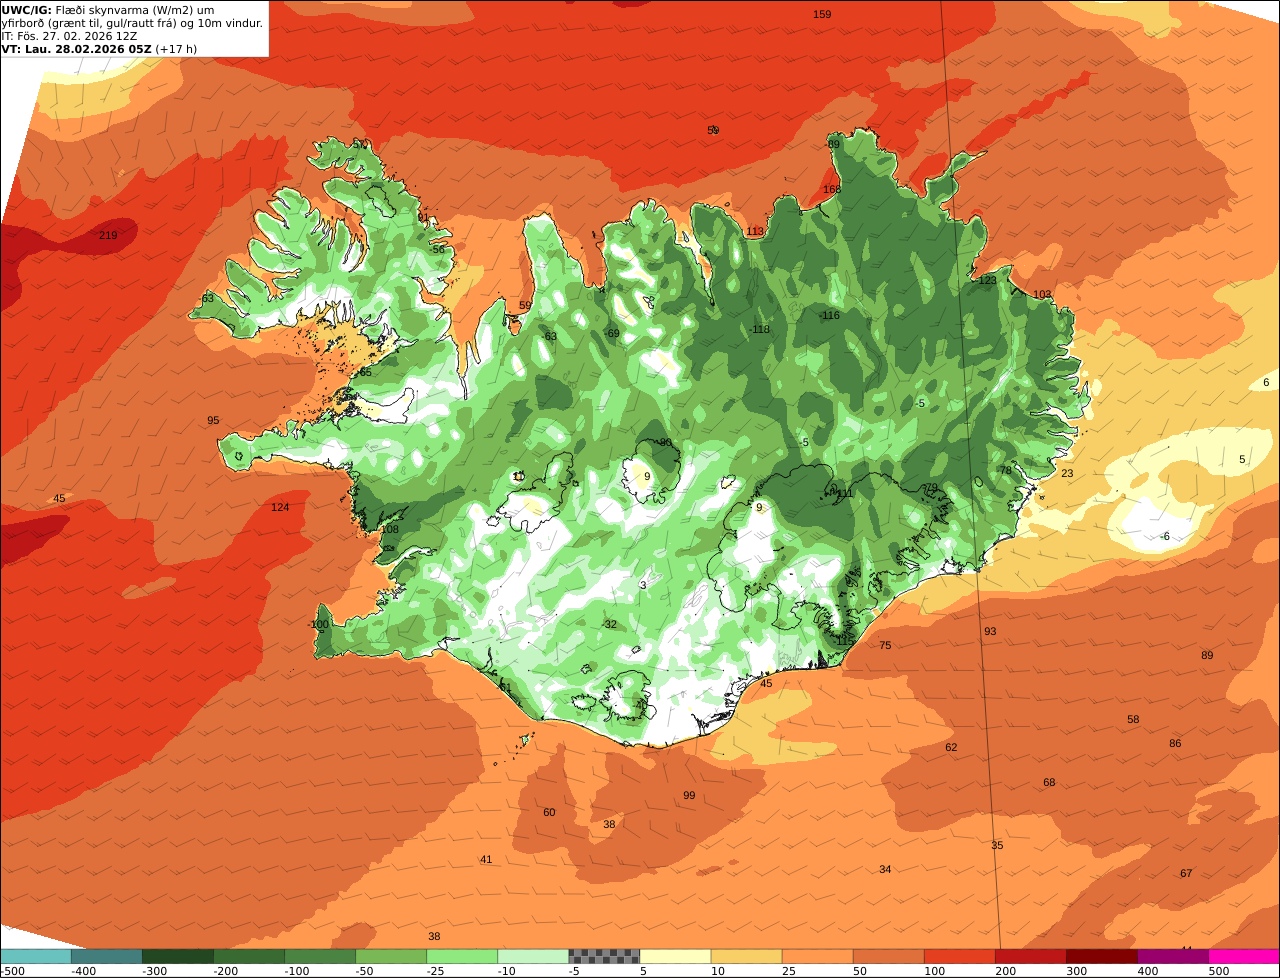Select the -69 value in north Iceland
The height and width of the screenshot is (978, 1280).
[611, 333]
